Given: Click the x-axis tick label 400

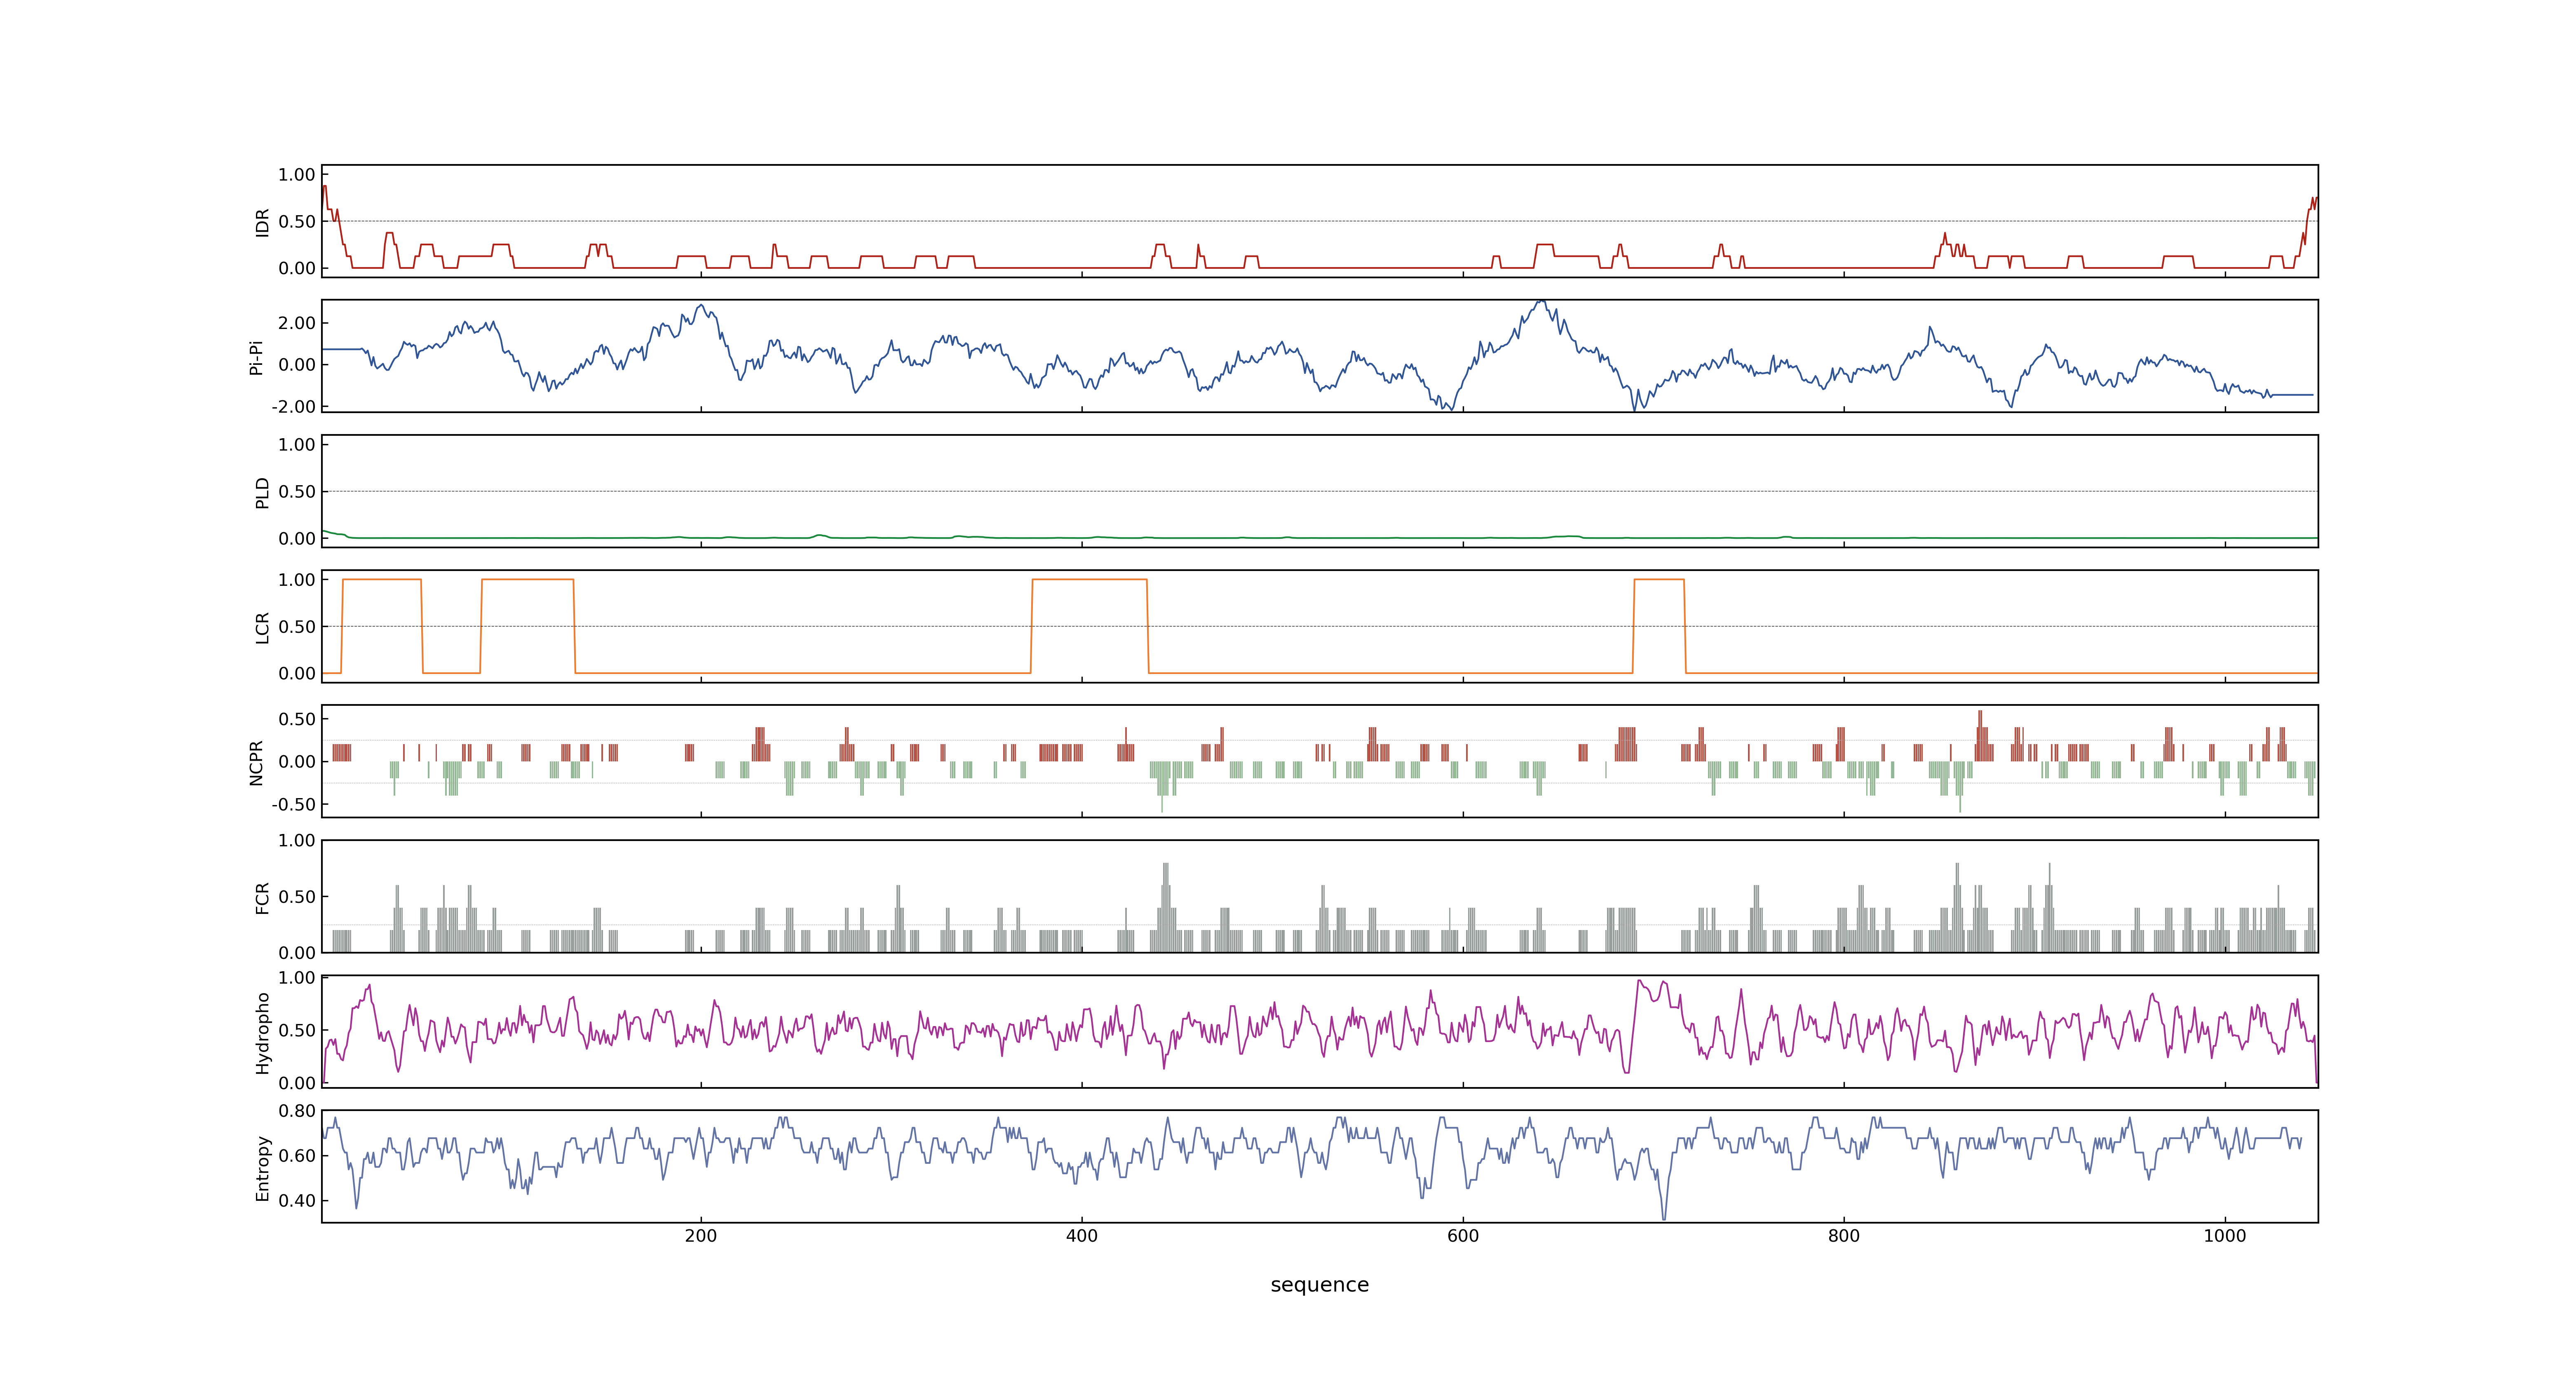Looking at the screenshot, I should [x=1082, y=1236].
